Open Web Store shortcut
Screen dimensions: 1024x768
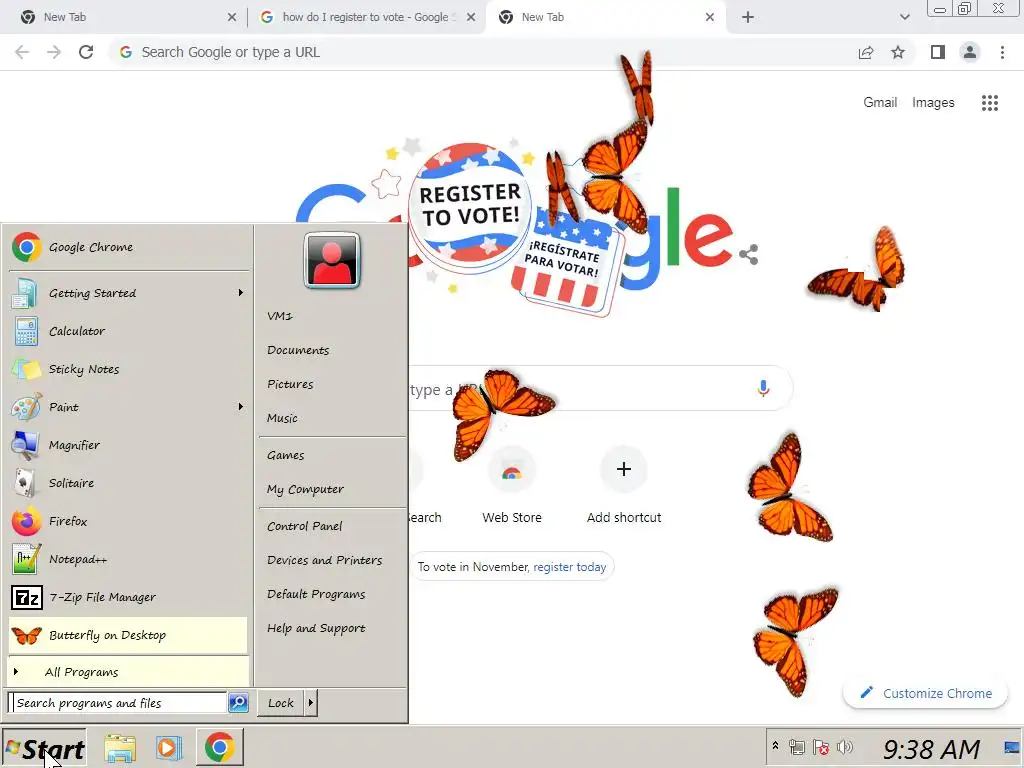pyautogui.click(x=512, y=487)
